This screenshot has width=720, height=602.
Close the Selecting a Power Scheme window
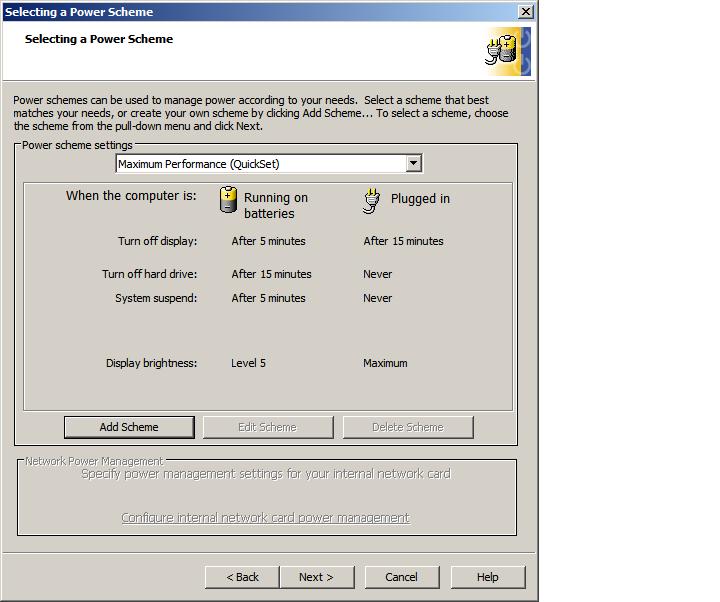point(526,11)
